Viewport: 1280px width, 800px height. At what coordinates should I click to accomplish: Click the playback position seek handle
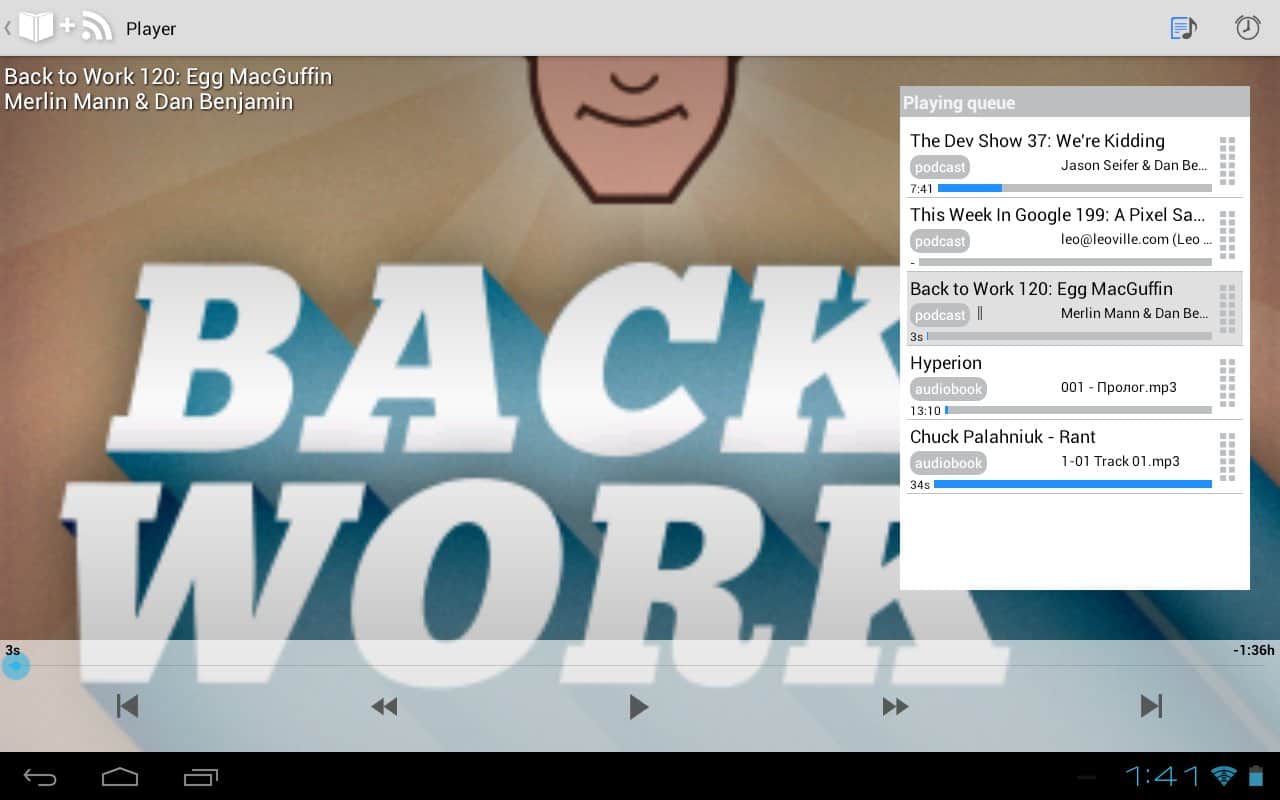[x=15, y=666]
